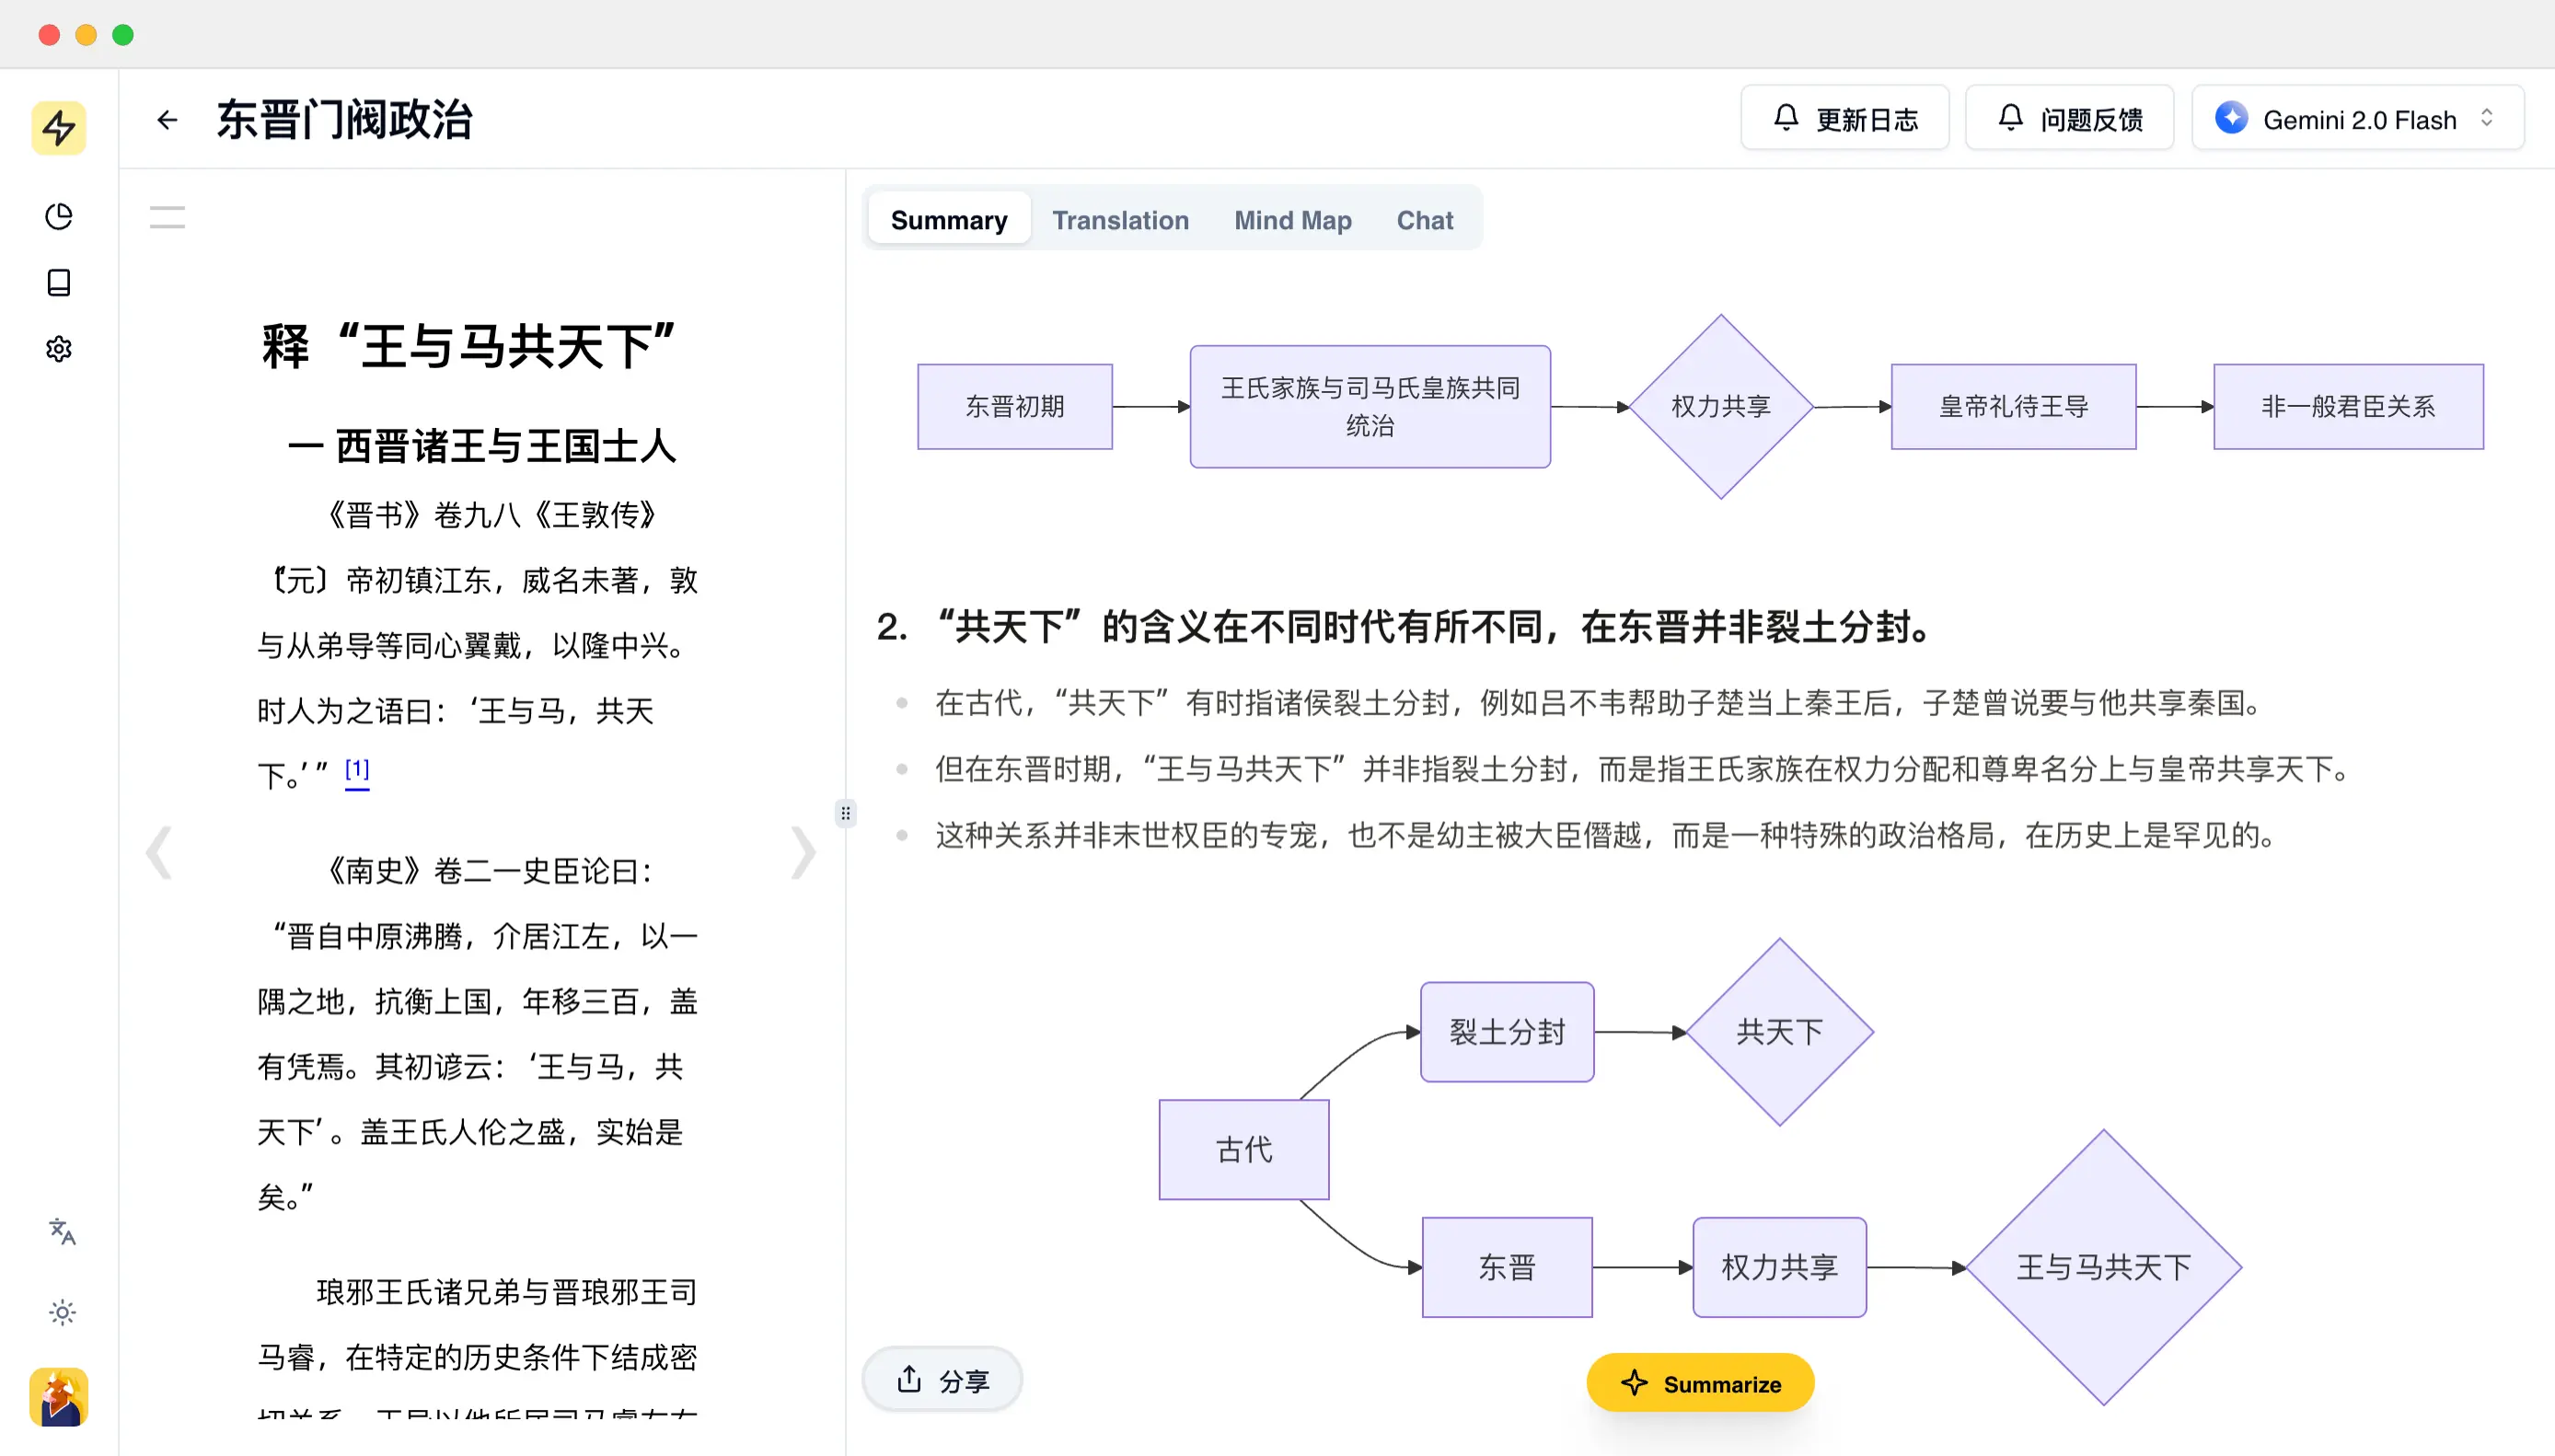Viewport: 2555px width, 1456px height.
Task: Click the Mind Map tab
Action: pyautogui.click(x=1293, y=219)
